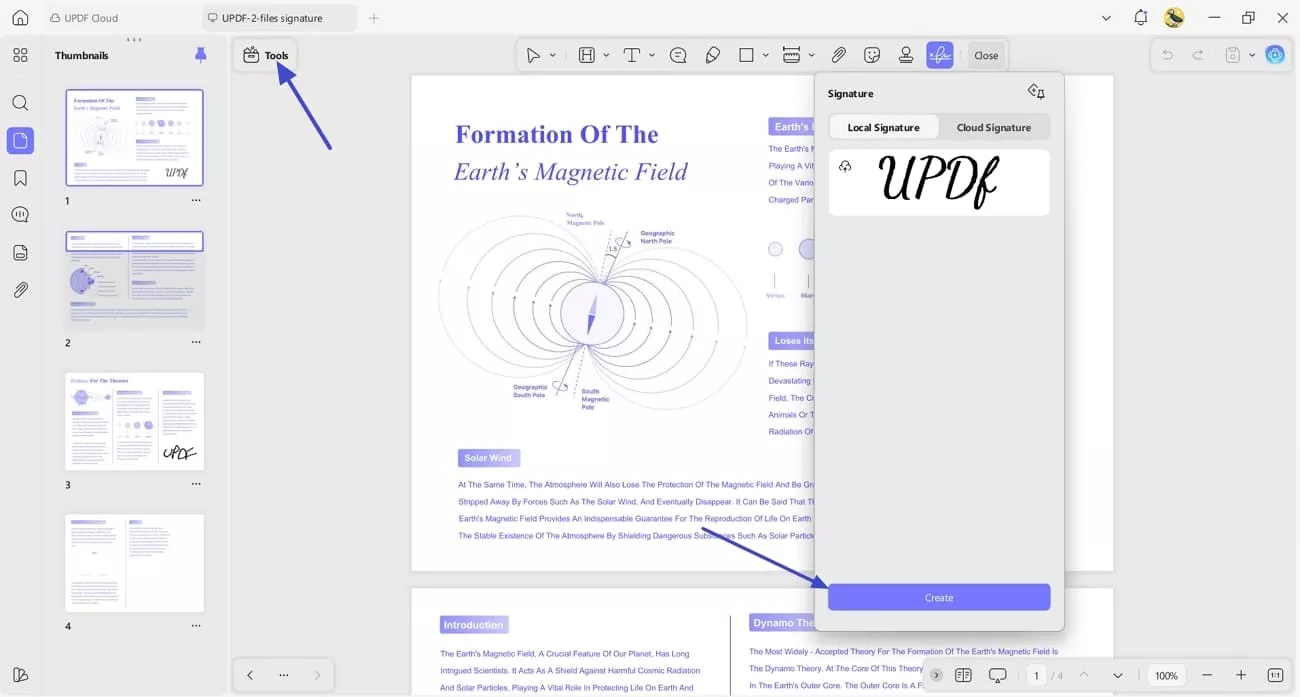The height and width of the screenshot is (697, 1300).
Task: Open the page content sidebar icon
Action: coord(20,253)
